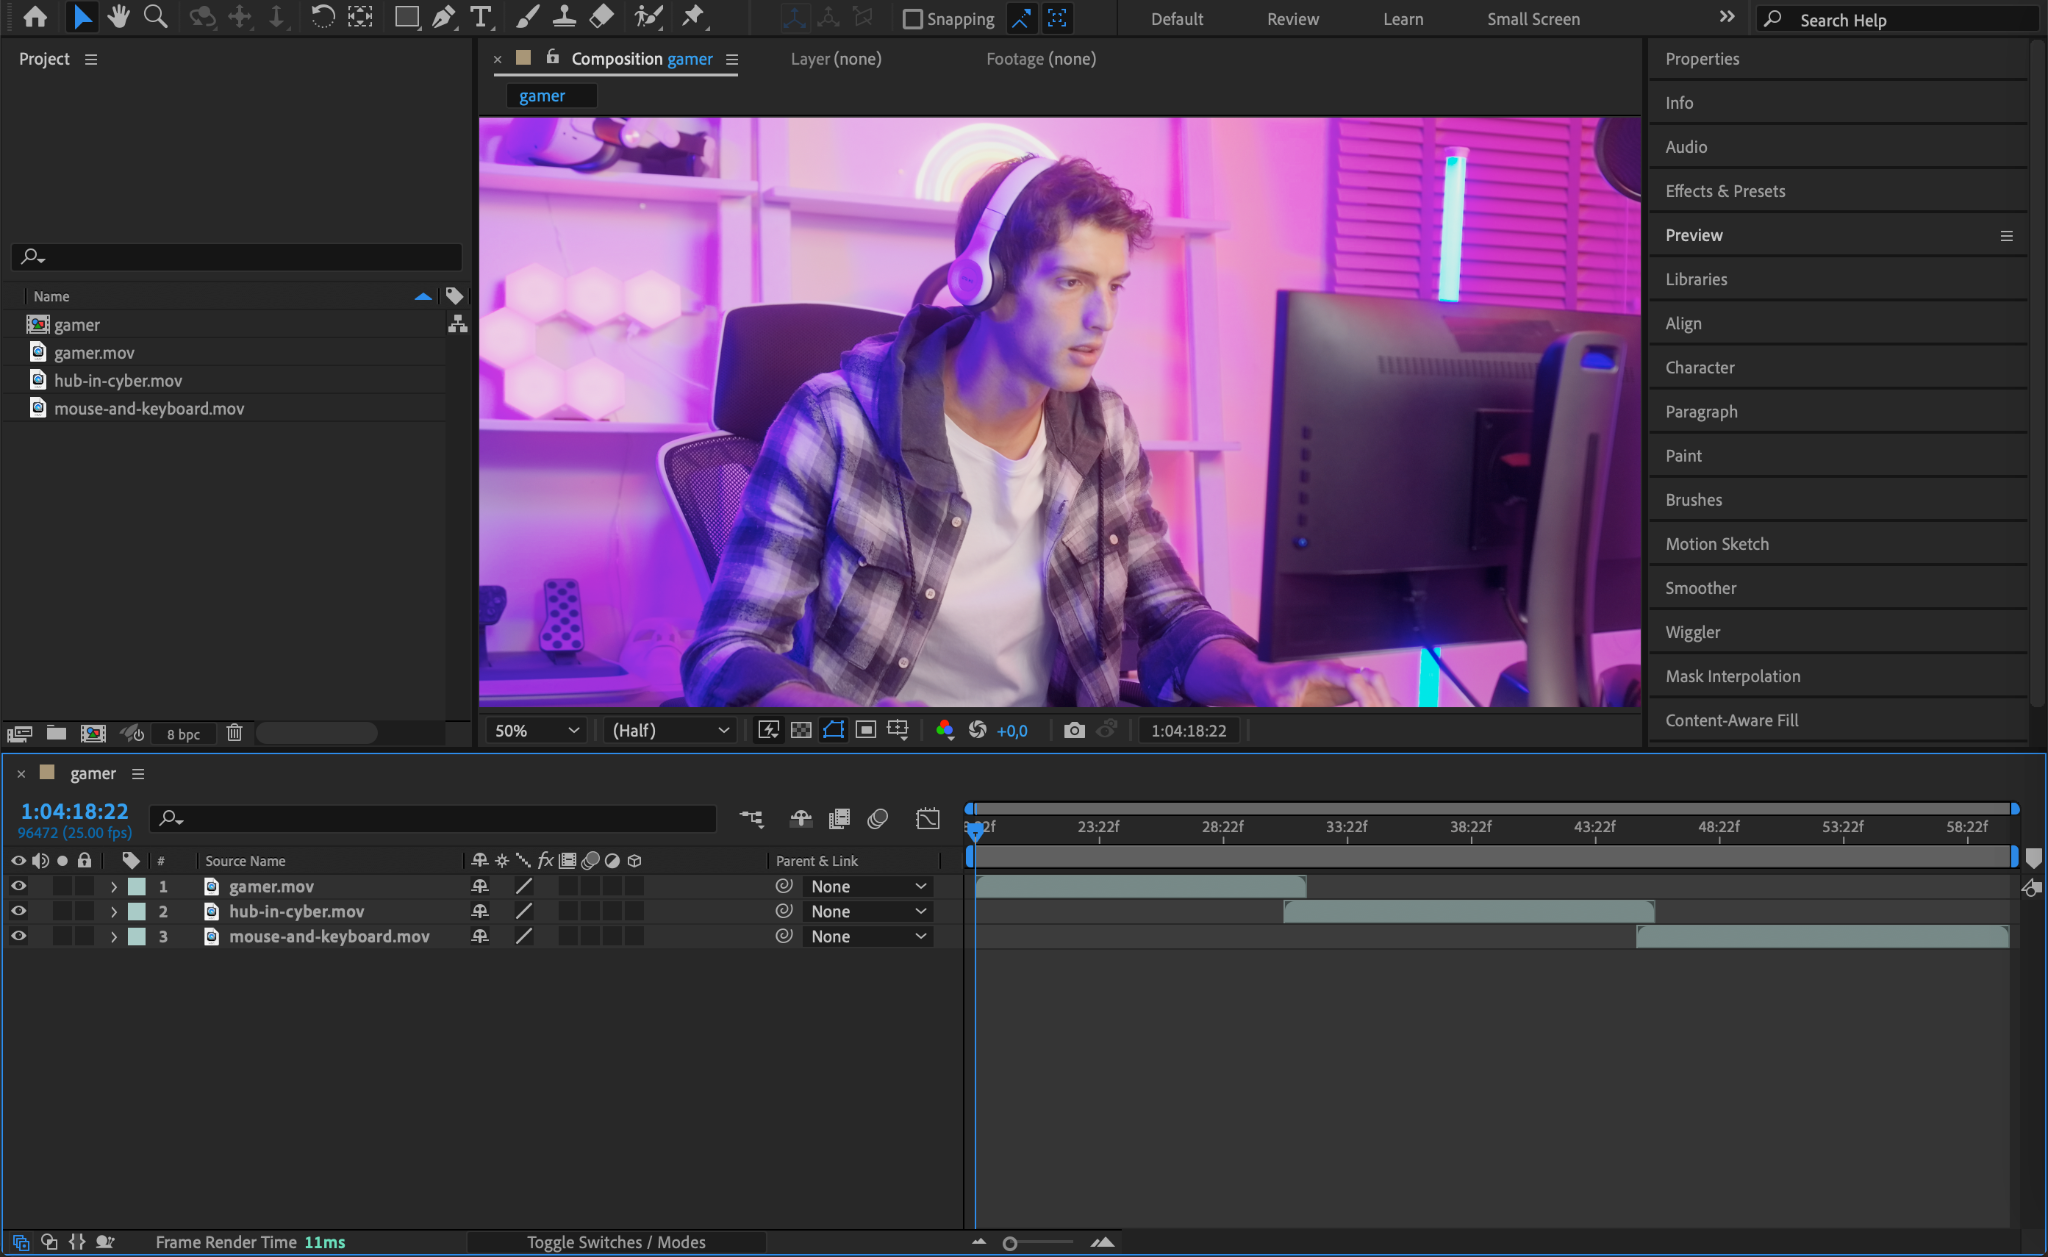Select the Horizontal Type tool
This screenshot has width=2048, height=1257.
481,17
